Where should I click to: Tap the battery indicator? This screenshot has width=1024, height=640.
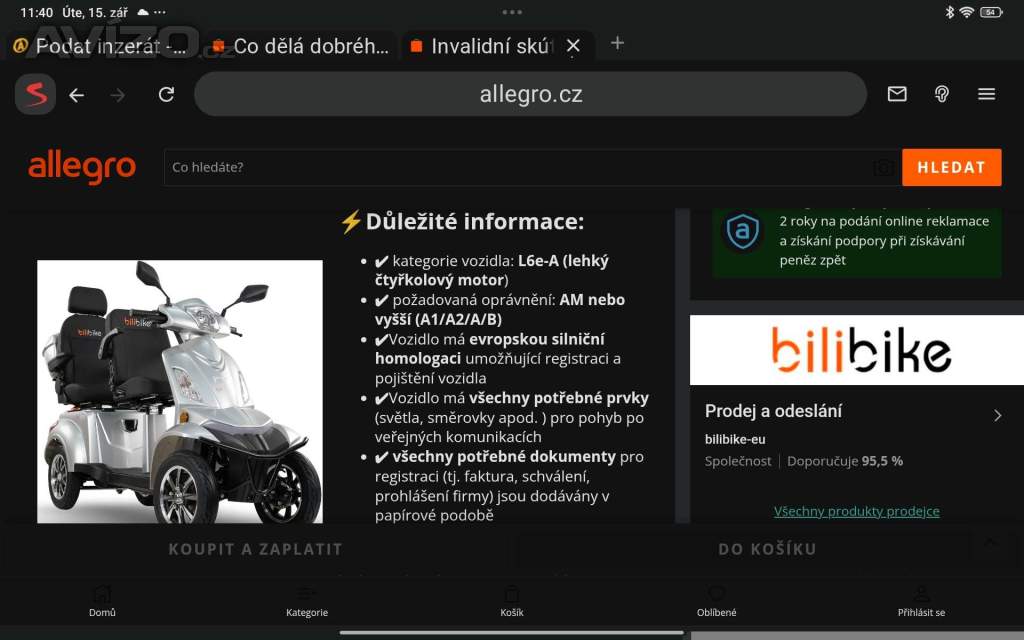pos(991,12)
